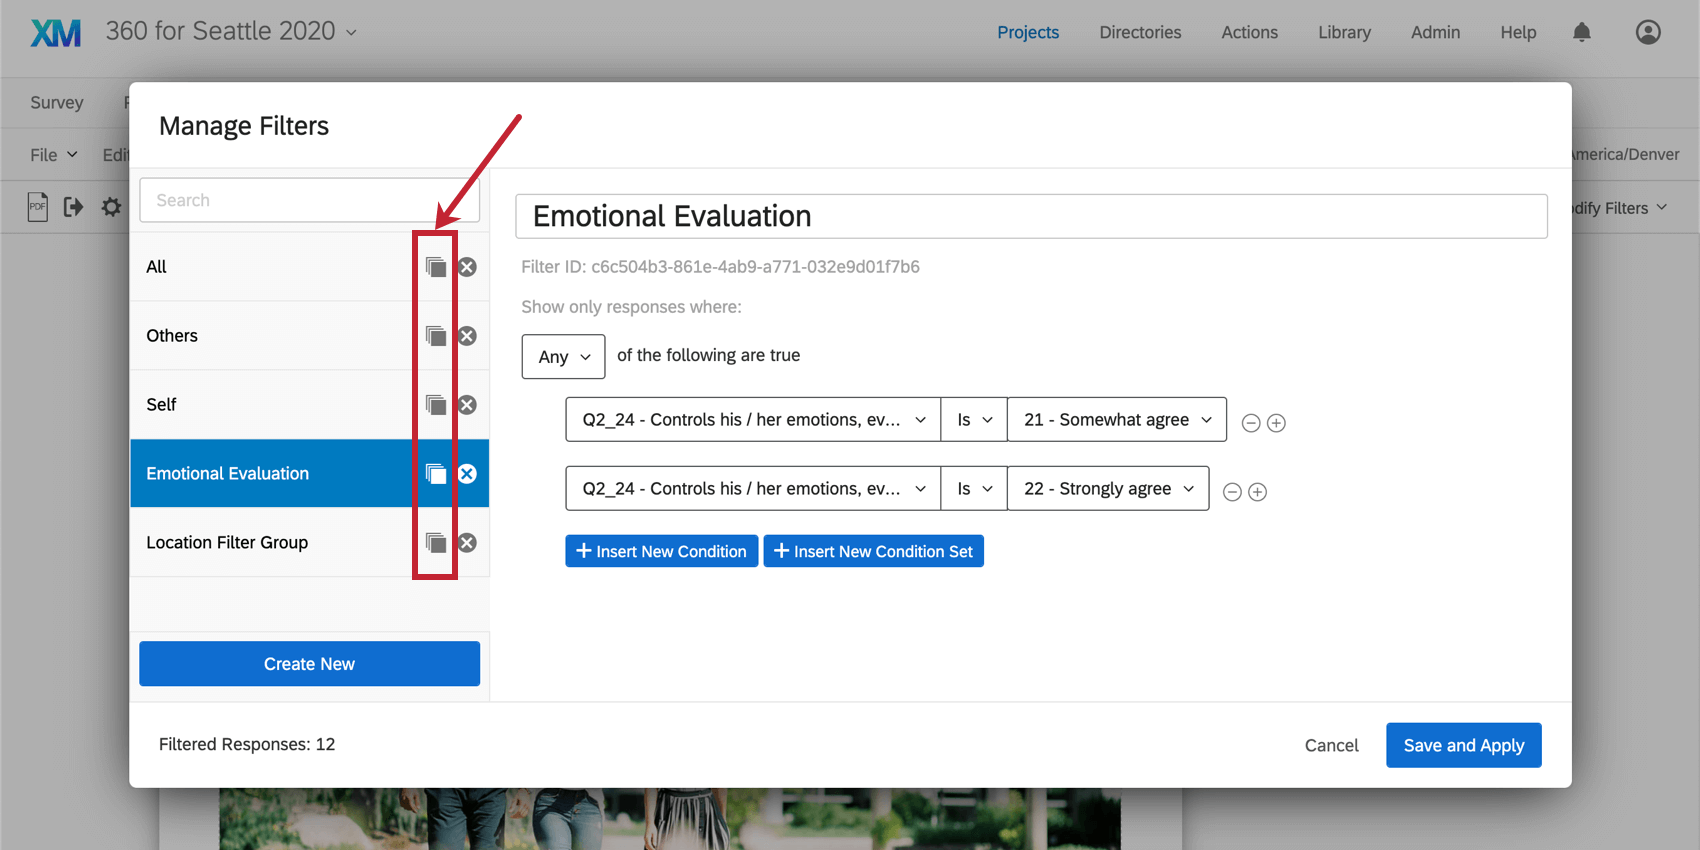
Task: Open first condition's 'Is' operator dropdown
Action: coord(973,420)
